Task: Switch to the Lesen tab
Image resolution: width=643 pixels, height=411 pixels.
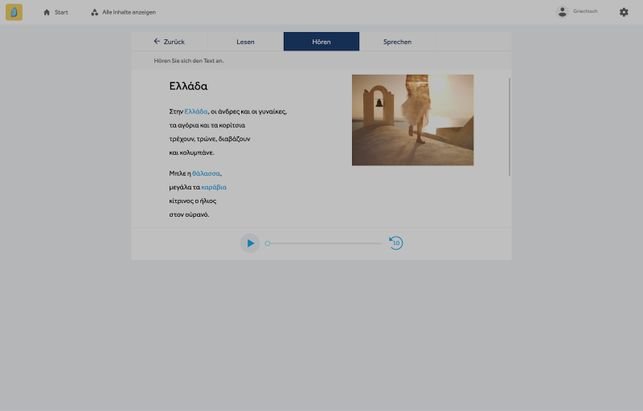Action: click(x=245, y=42)
